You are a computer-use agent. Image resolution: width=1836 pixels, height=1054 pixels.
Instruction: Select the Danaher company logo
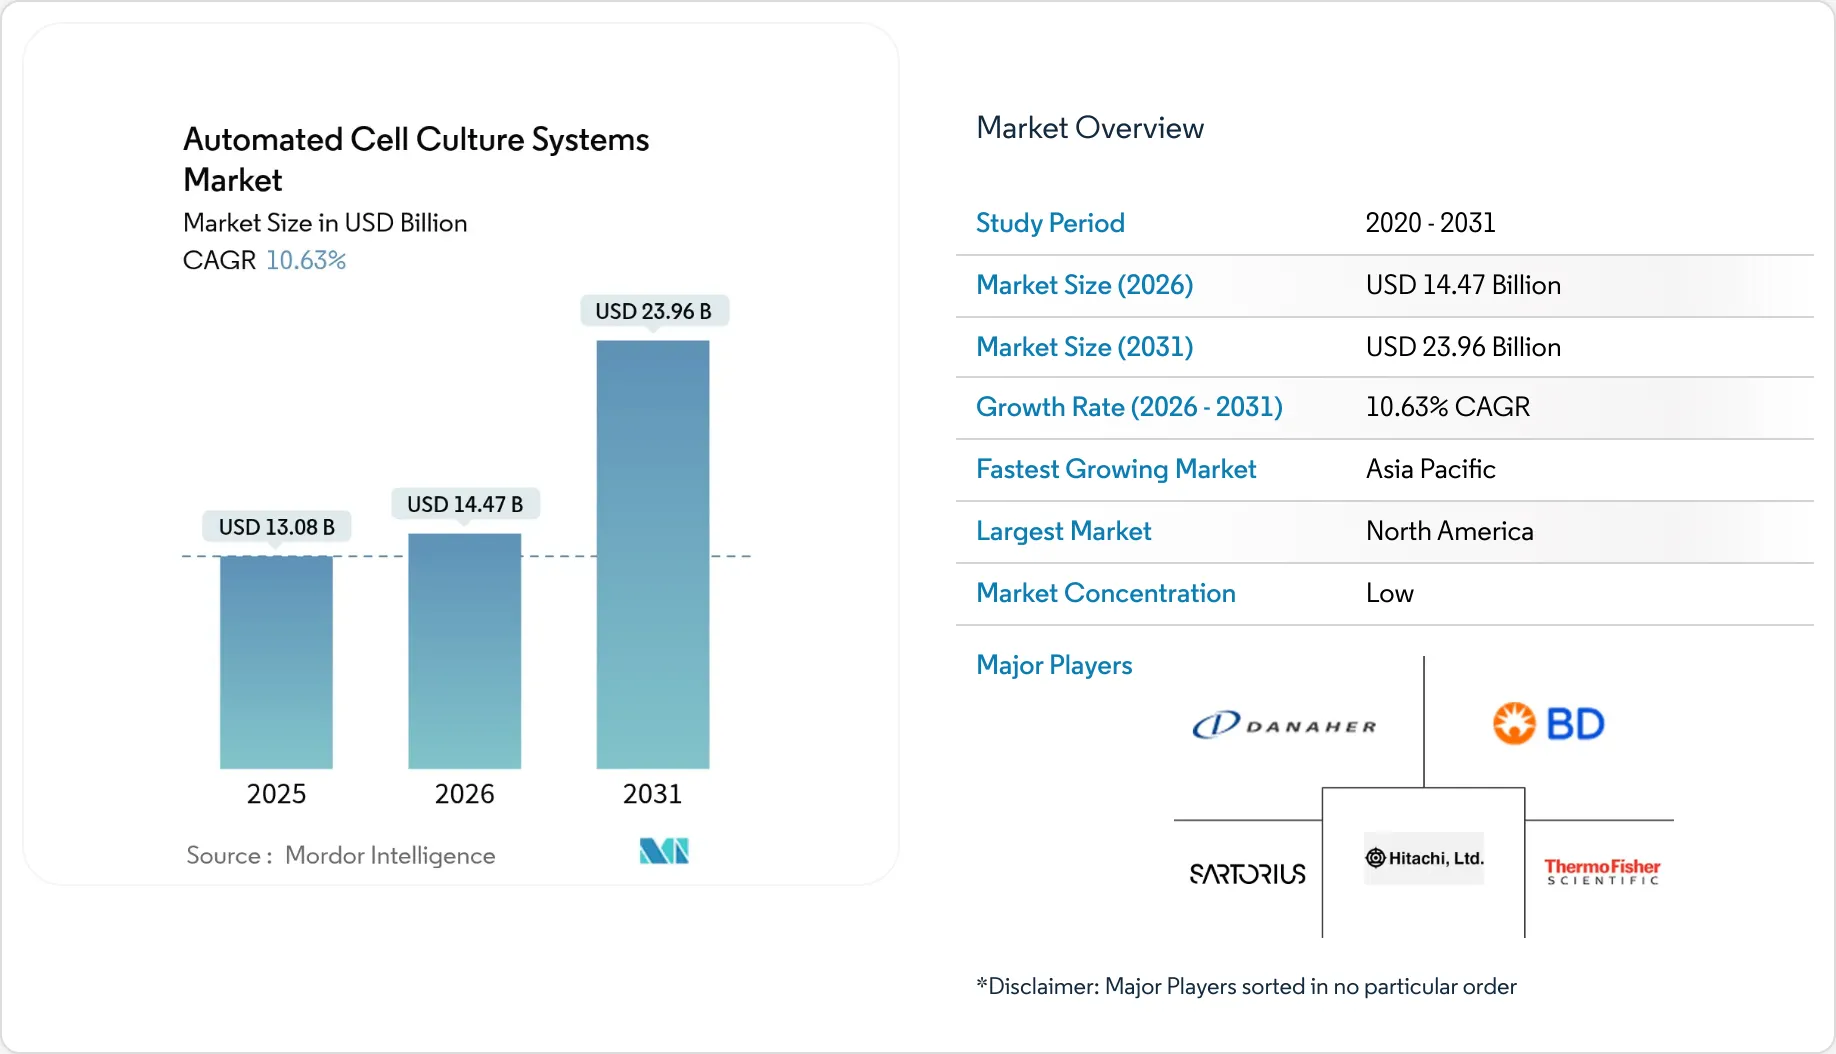[x=1285, y=723]
